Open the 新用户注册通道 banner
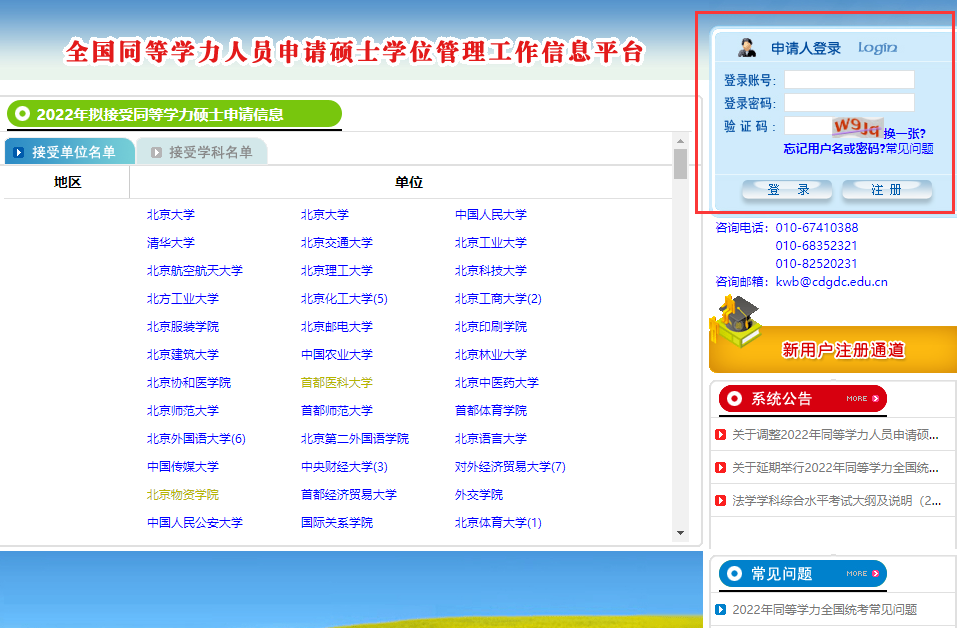Viewport: 957px width, 628px height. click(832, 349)
